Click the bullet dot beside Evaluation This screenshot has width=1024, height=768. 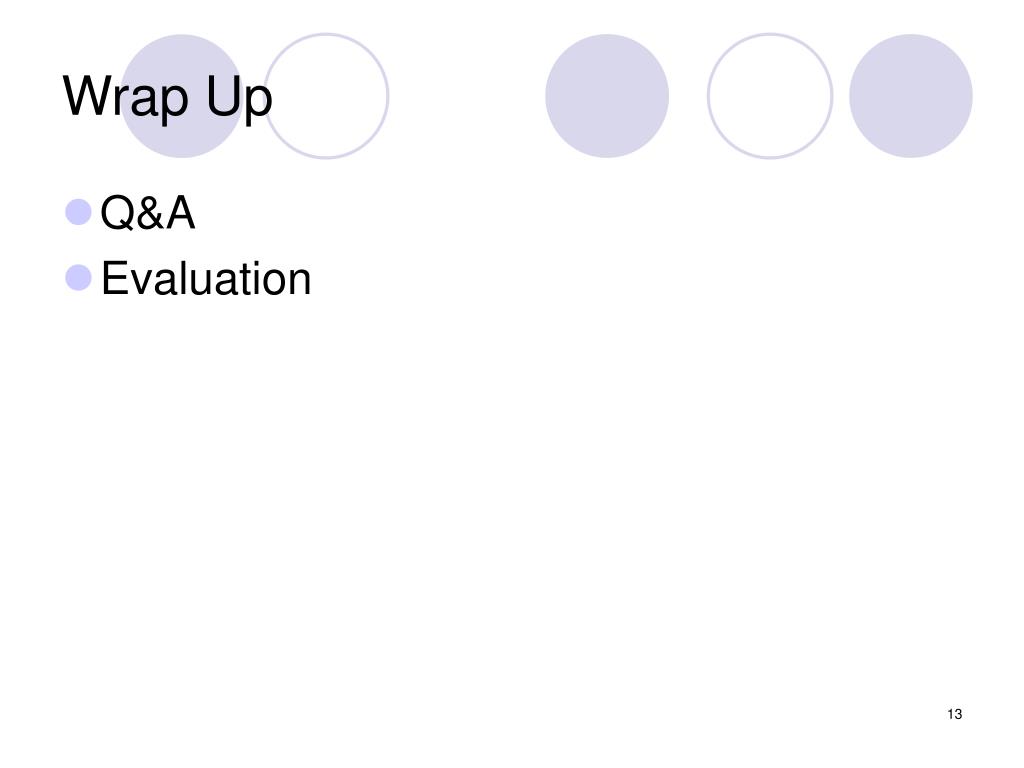pyautogui.click(x=78, y=278)
